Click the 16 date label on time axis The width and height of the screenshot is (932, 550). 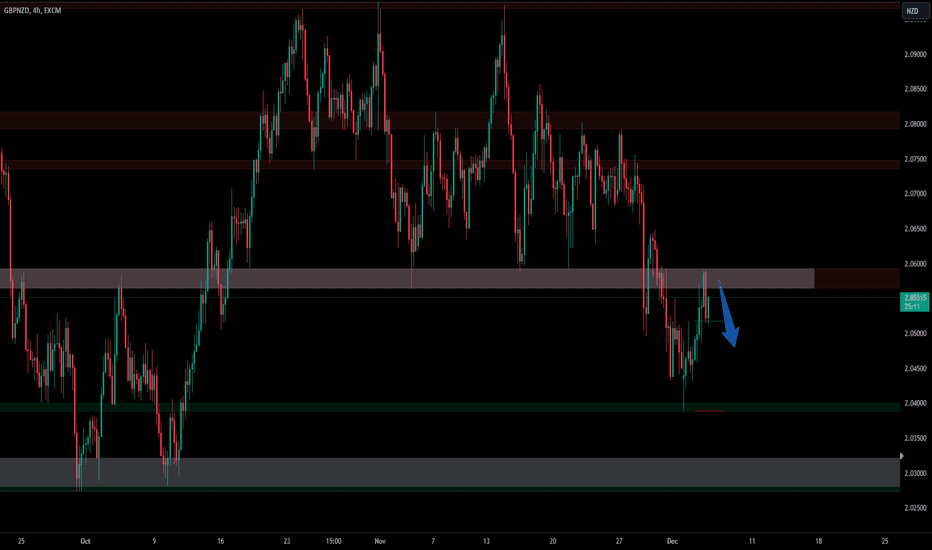tap(221, 541)
